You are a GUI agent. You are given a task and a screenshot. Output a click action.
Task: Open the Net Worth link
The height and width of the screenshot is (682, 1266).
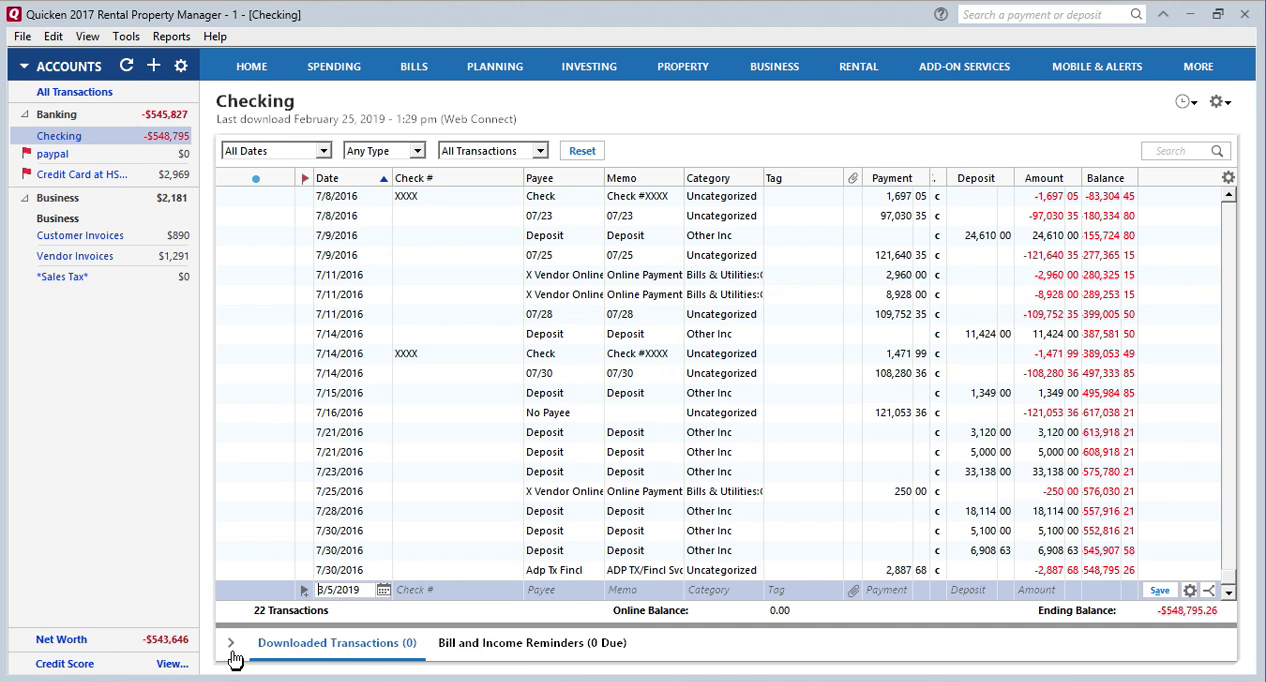click(61, 640)
